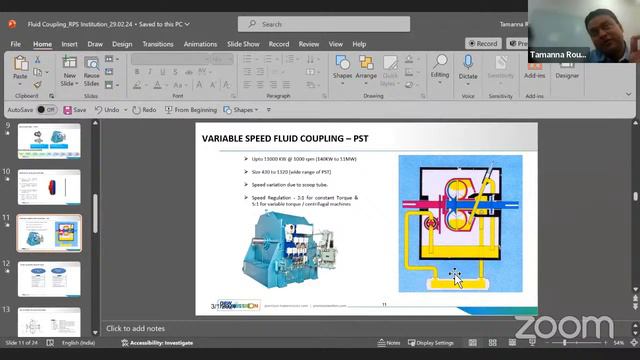Switch to the Animations tab
Viewport: 640px width, 360px height.
pos(200,44)
